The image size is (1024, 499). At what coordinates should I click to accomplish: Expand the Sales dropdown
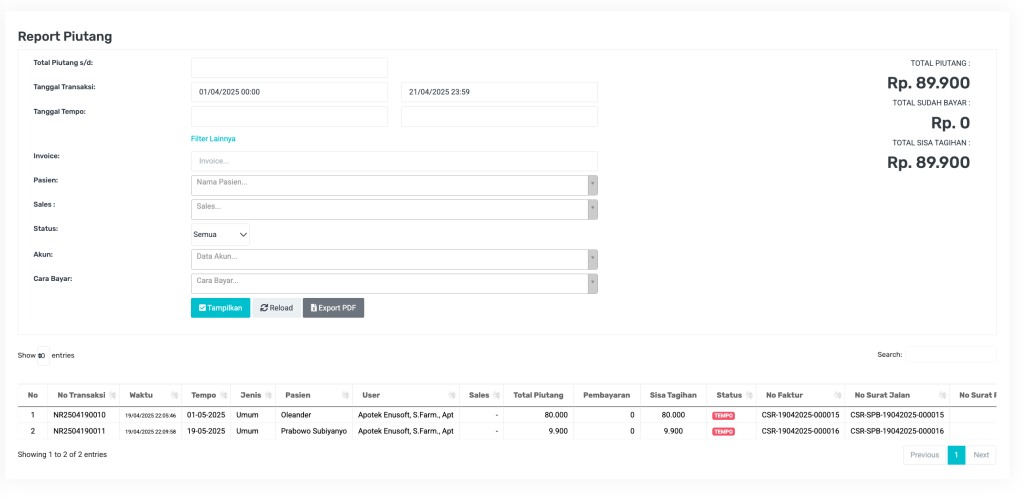tap(394, 209)
